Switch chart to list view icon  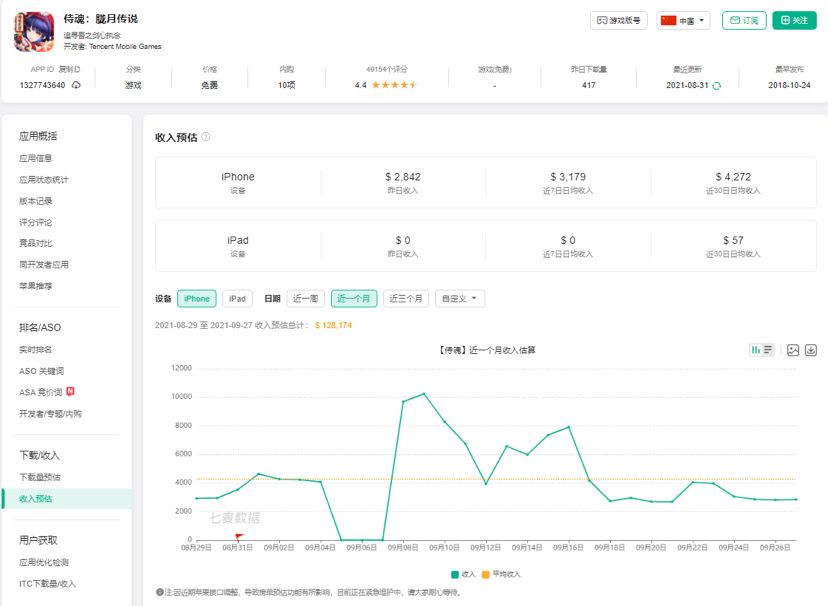click(768, 349)
